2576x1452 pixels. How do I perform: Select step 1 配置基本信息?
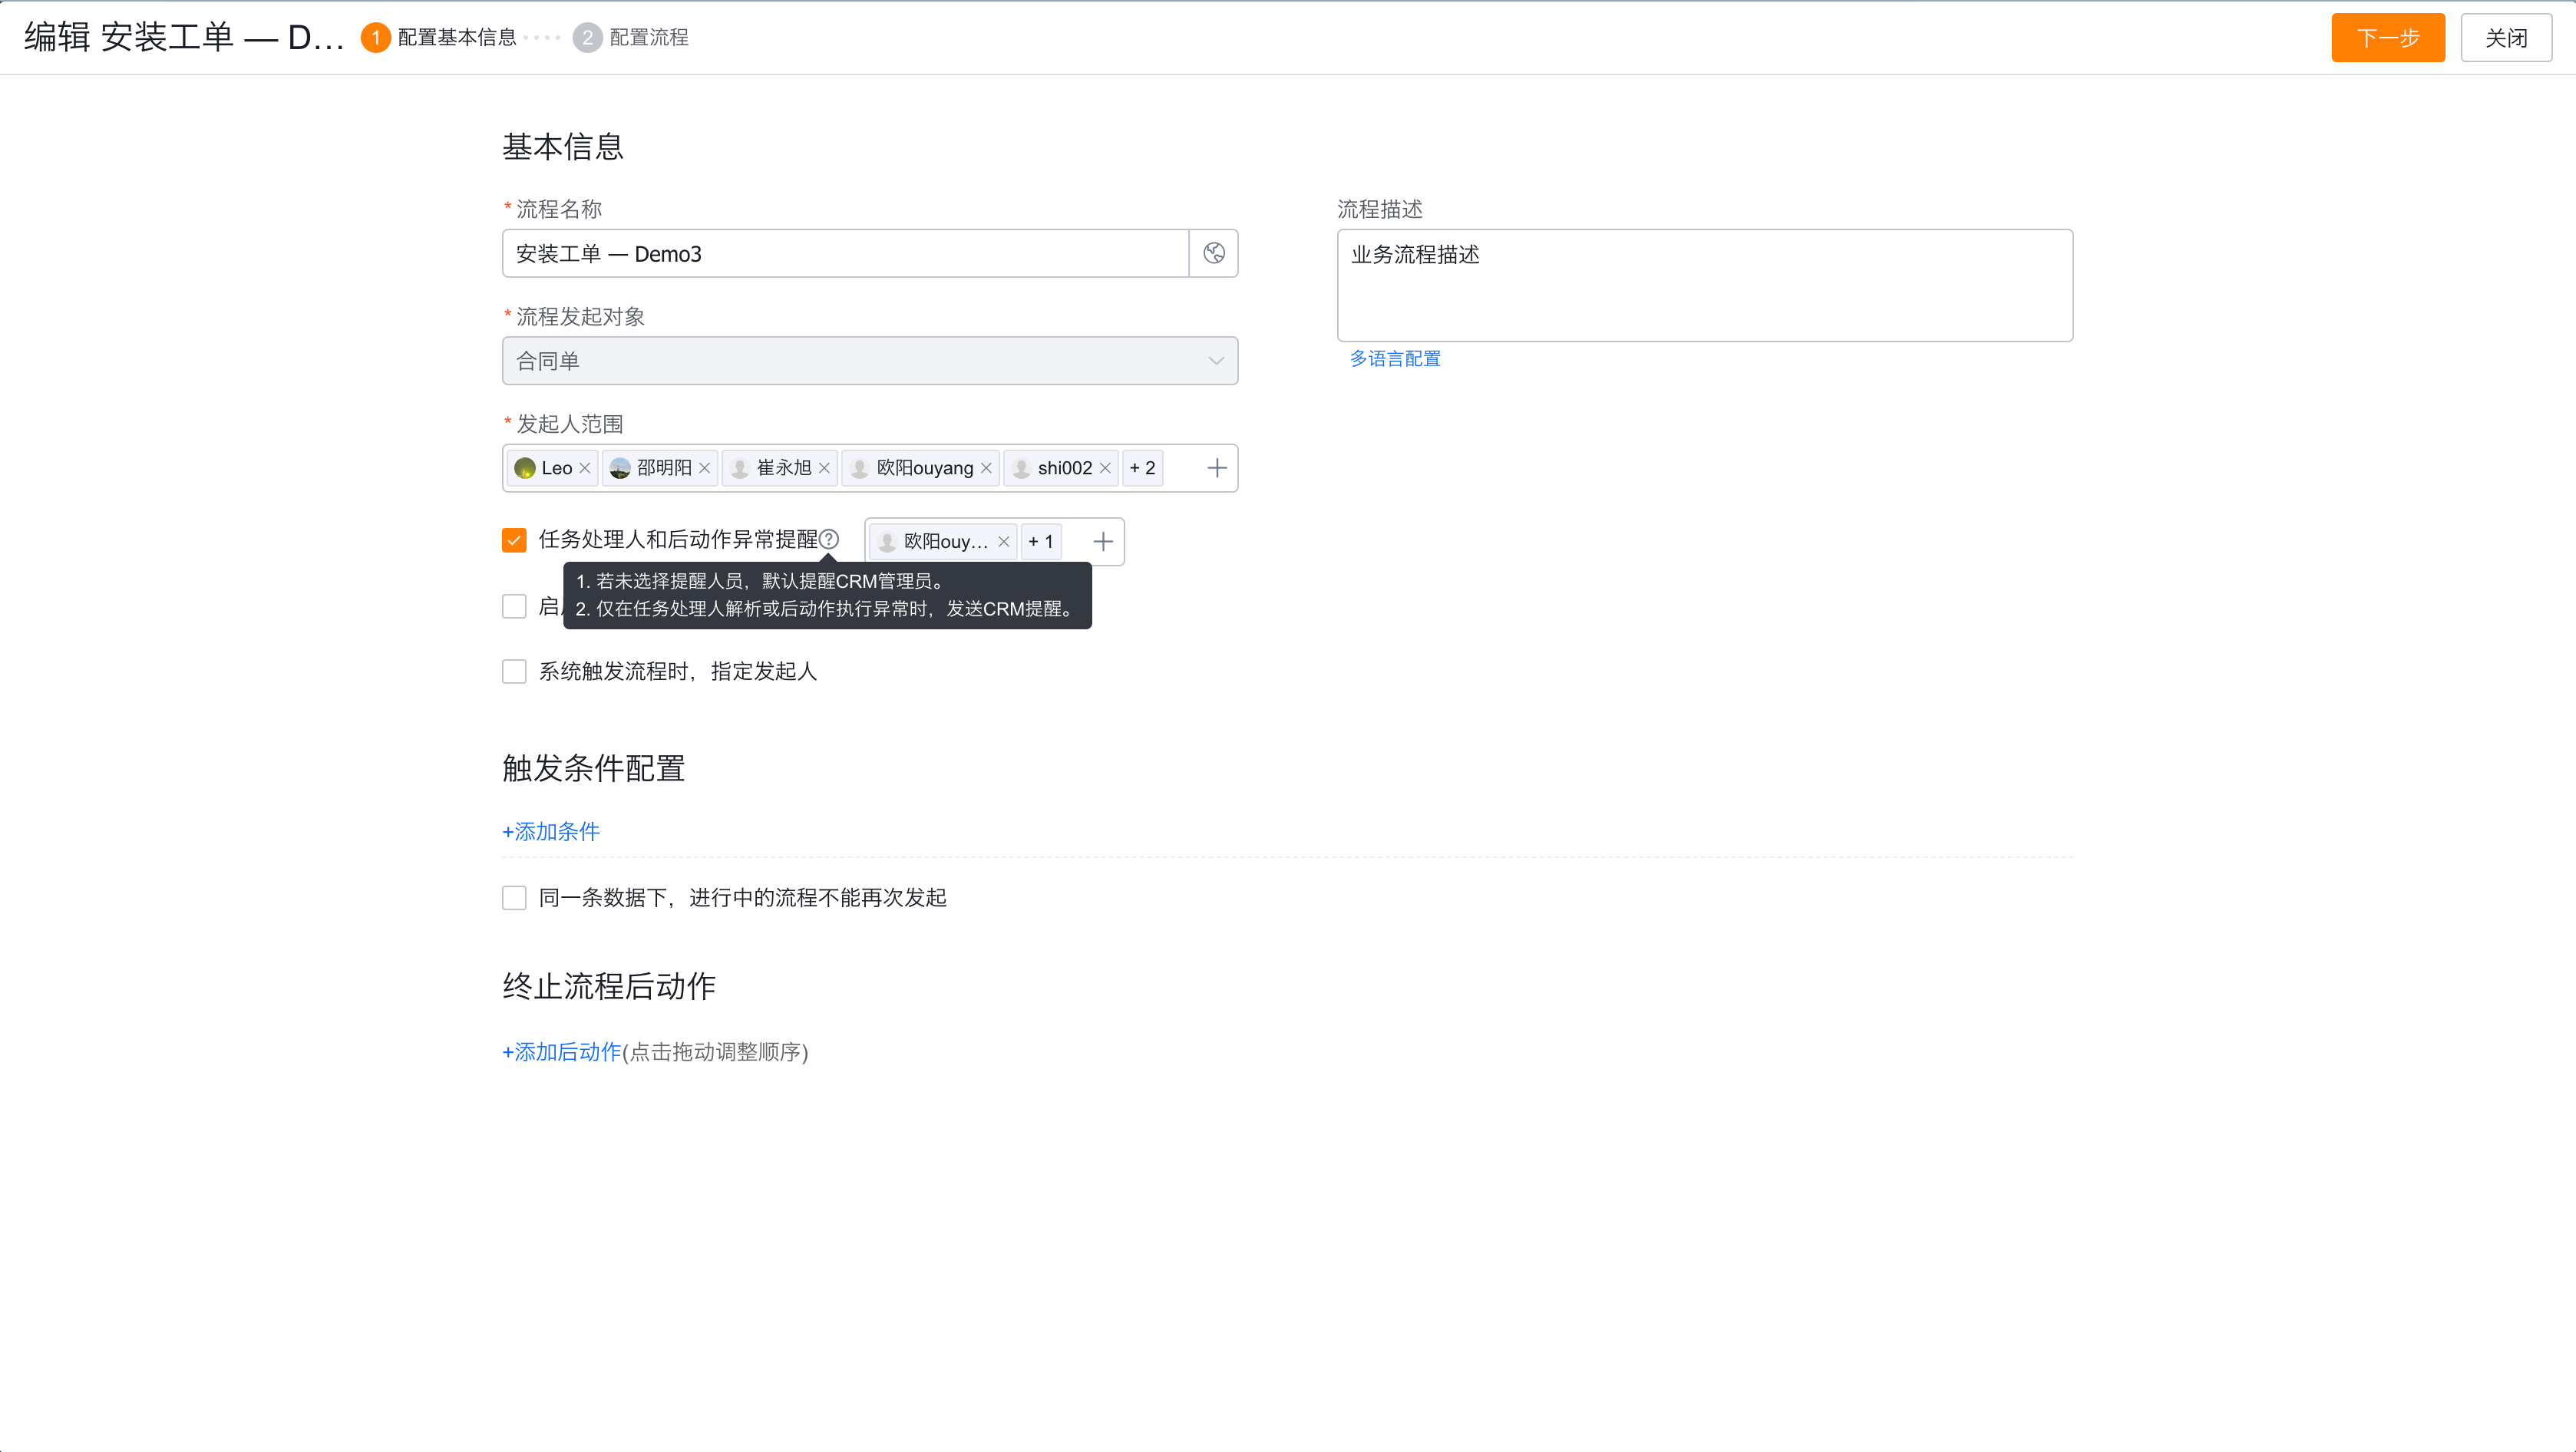(x=439, y=37)
